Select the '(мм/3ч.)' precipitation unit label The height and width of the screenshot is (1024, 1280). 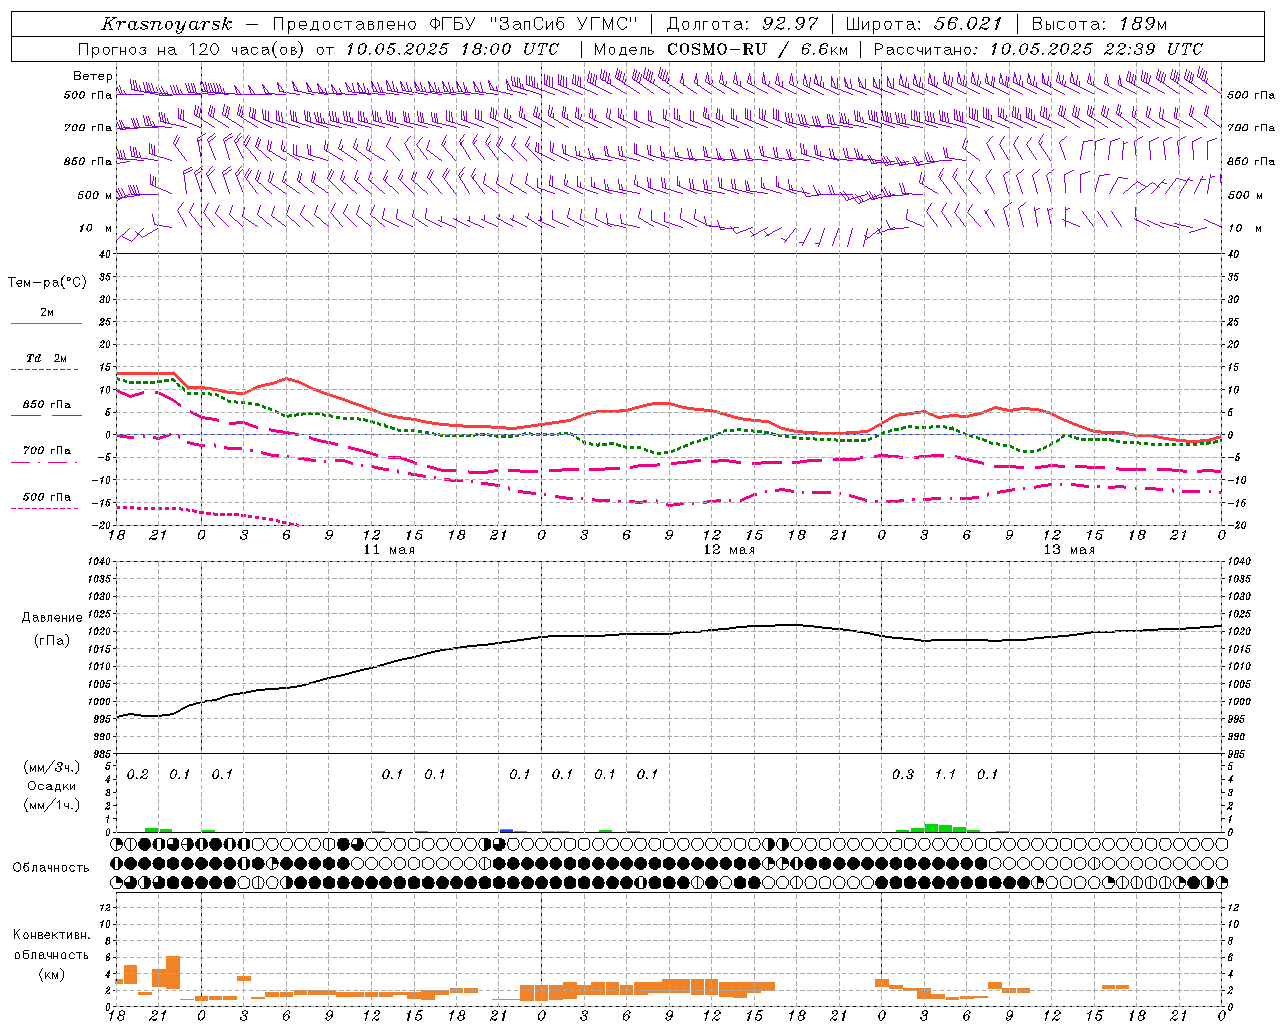pyautogui.click(x=52, y=768)
